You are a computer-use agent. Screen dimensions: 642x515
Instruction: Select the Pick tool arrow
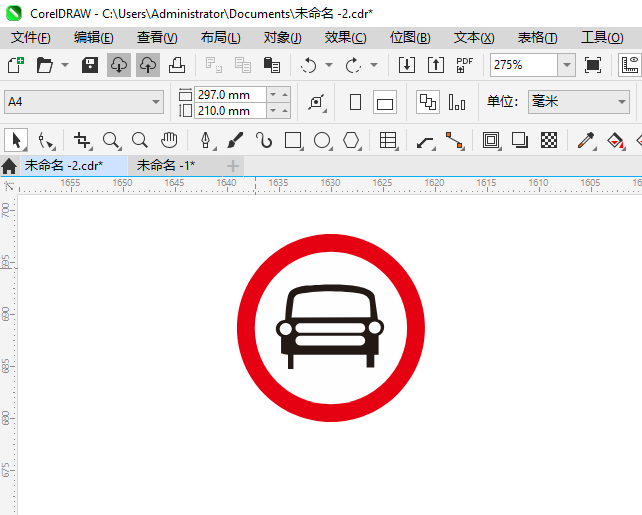[x=16, y=140]
